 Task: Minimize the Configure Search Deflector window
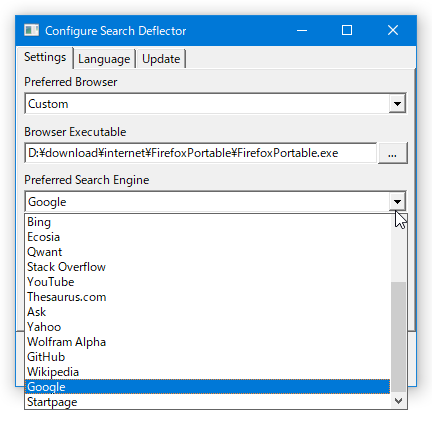(x=302, y=30)
